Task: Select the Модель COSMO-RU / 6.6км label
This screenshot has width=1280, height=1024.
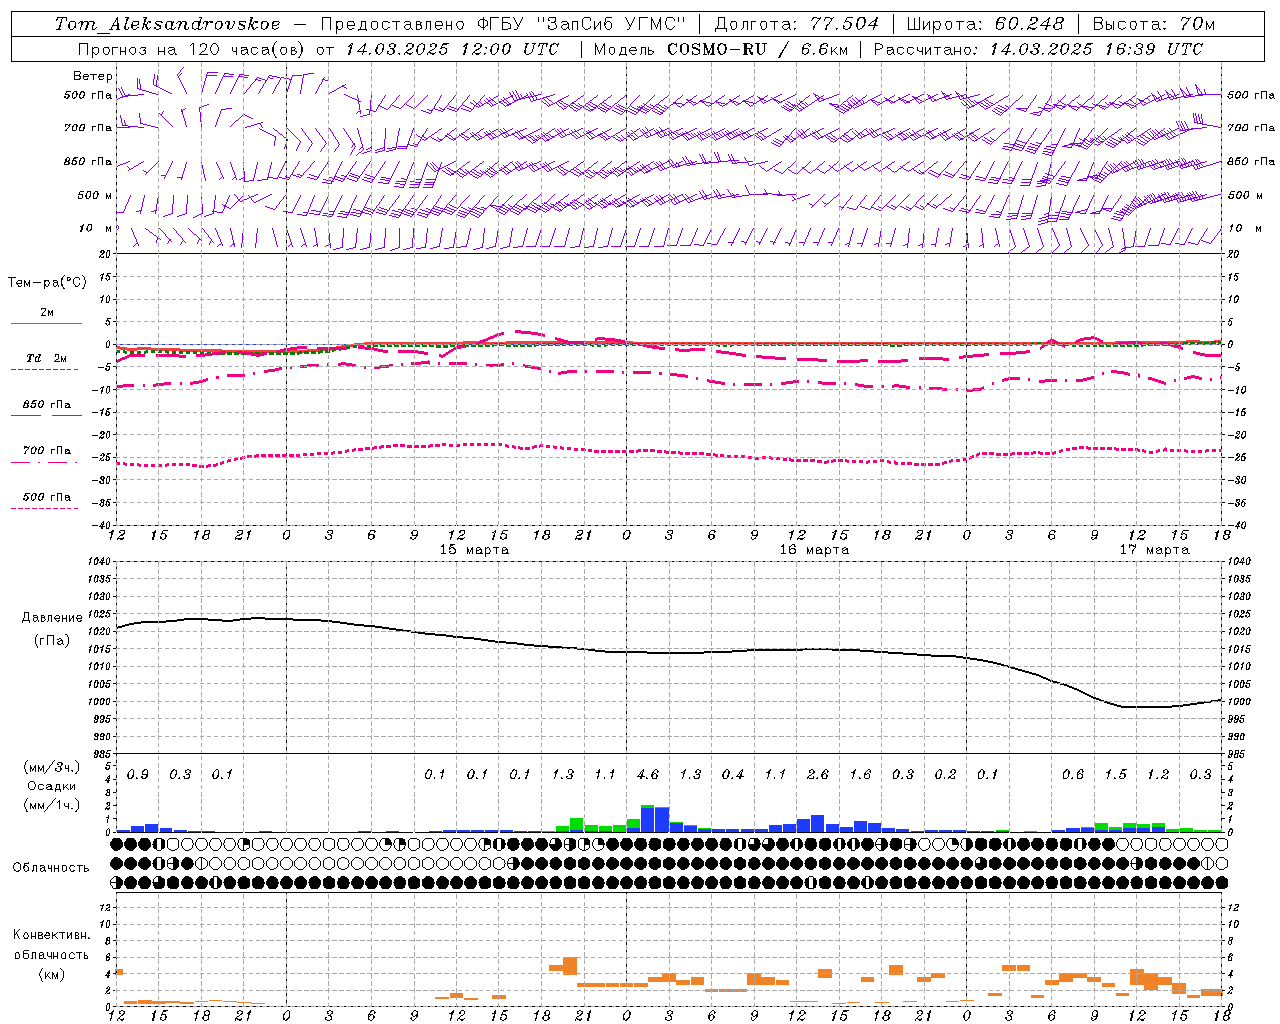Action: point(721,49)
